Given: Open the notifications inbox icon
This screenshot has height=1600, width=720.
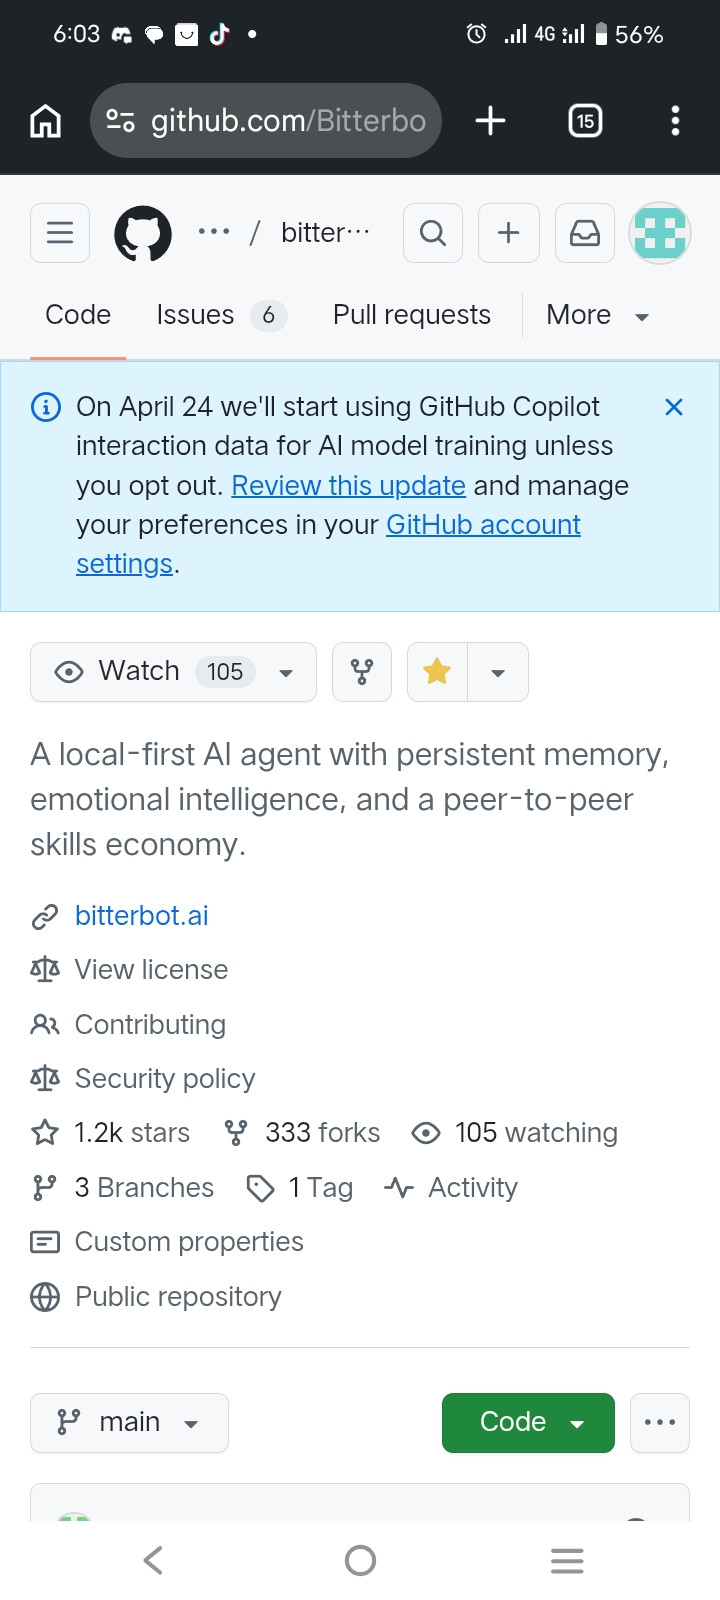Looking at the screenshot, I should tap(585, 233).
